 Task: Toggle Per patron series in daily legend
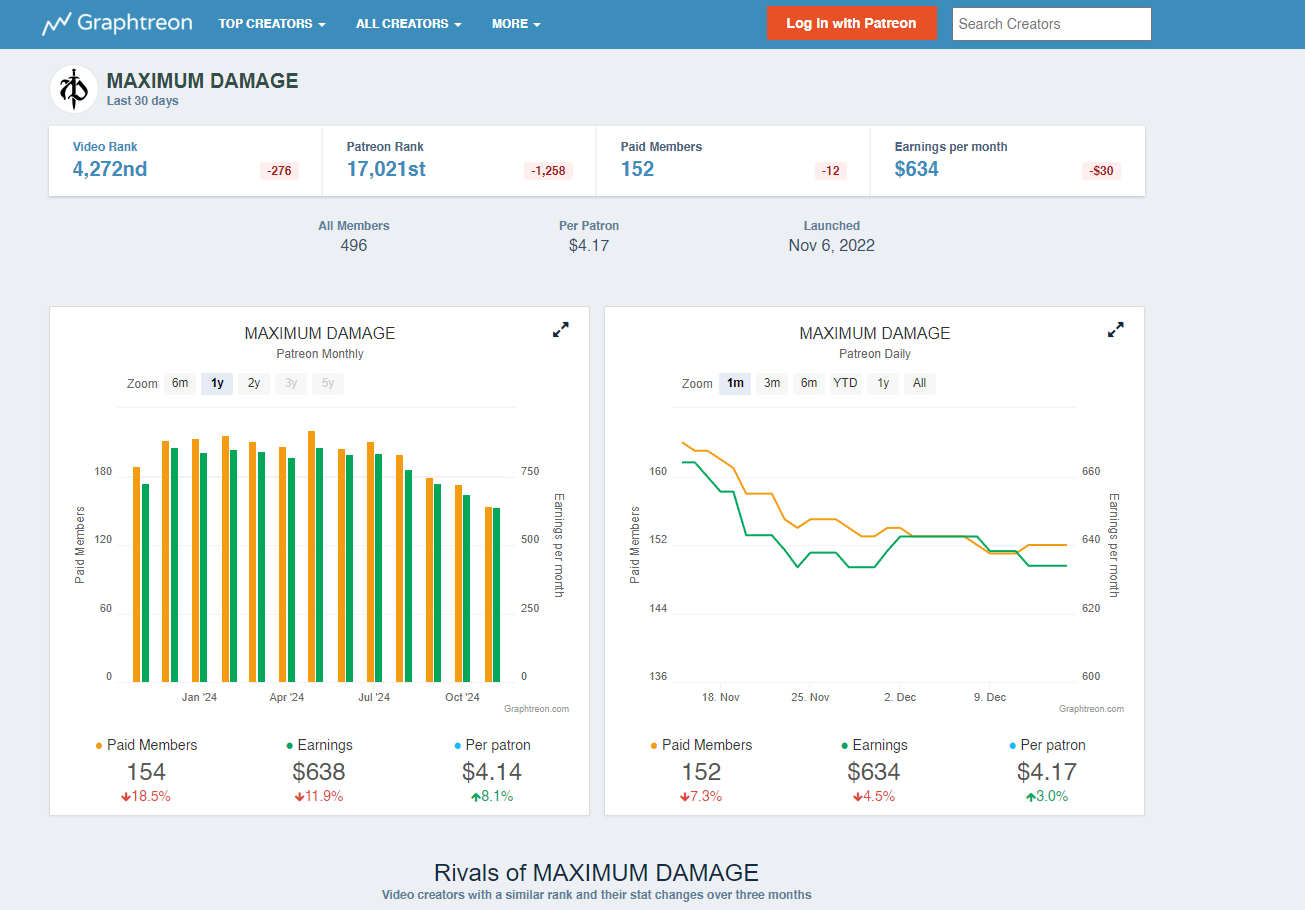pyautogui.click(x=1047, y=745)
